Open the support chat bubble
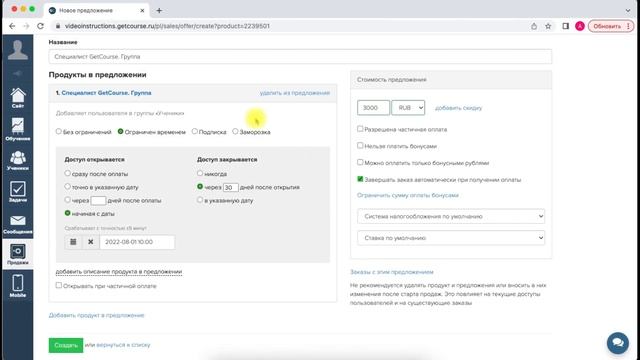This screenshot has height=360, width=640. point(618,343)
